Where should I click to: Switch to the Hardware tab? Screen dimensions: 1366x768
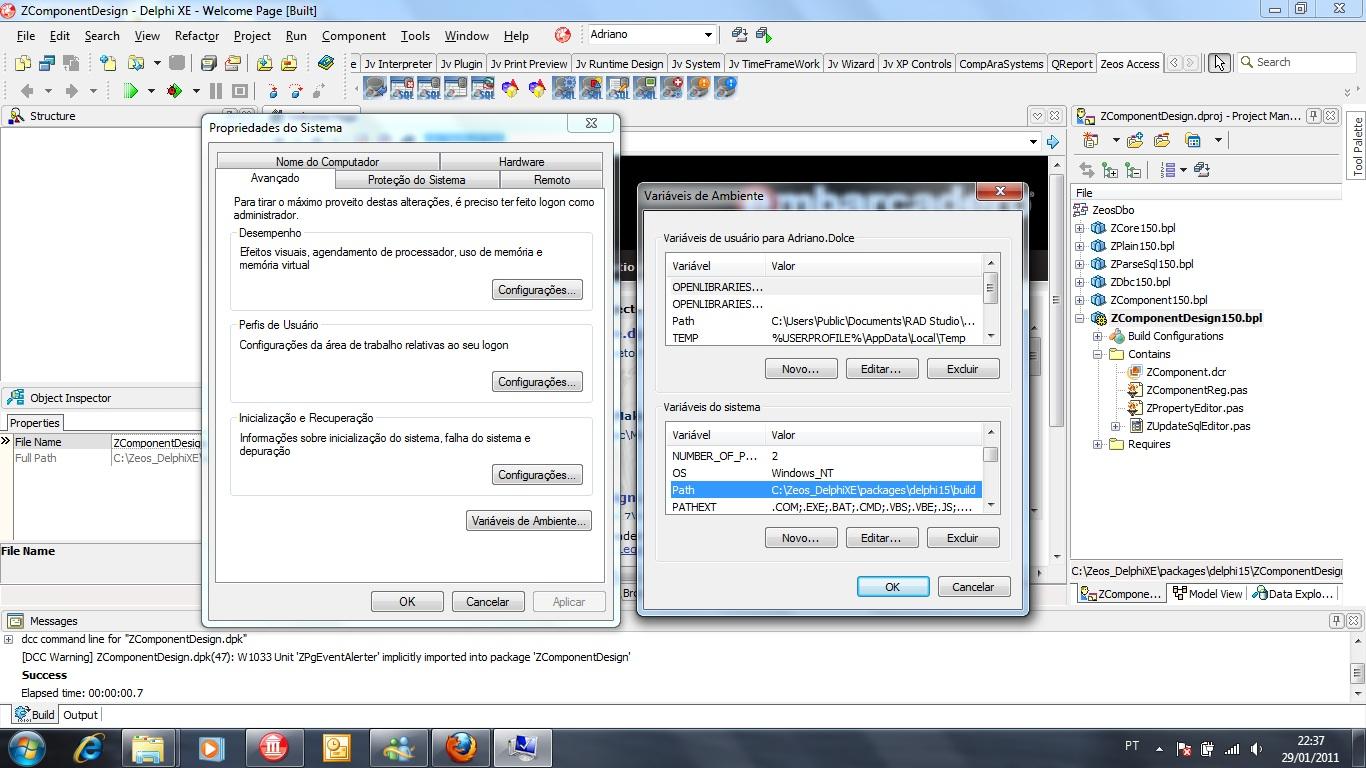(521, 162)
